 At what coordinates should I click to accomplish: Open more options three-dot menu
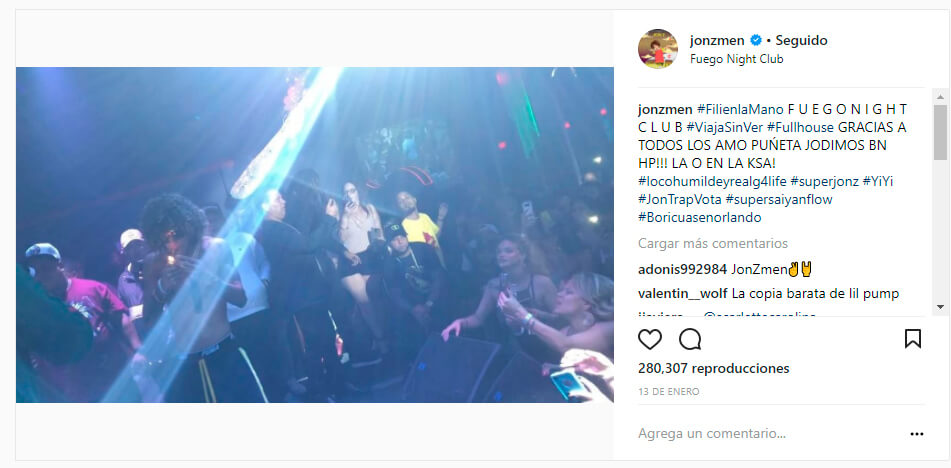[x=916, y=434]
